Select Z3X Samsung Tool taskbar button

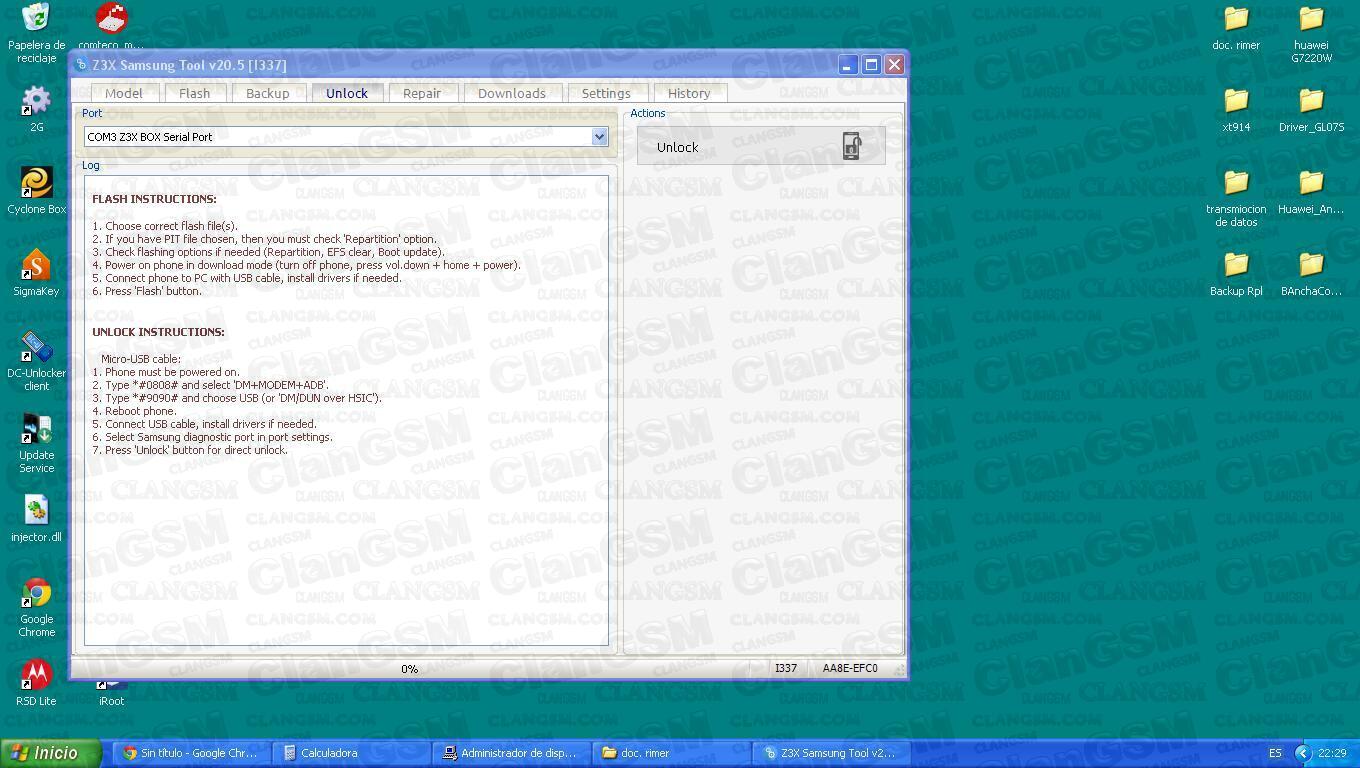point(831,753)
